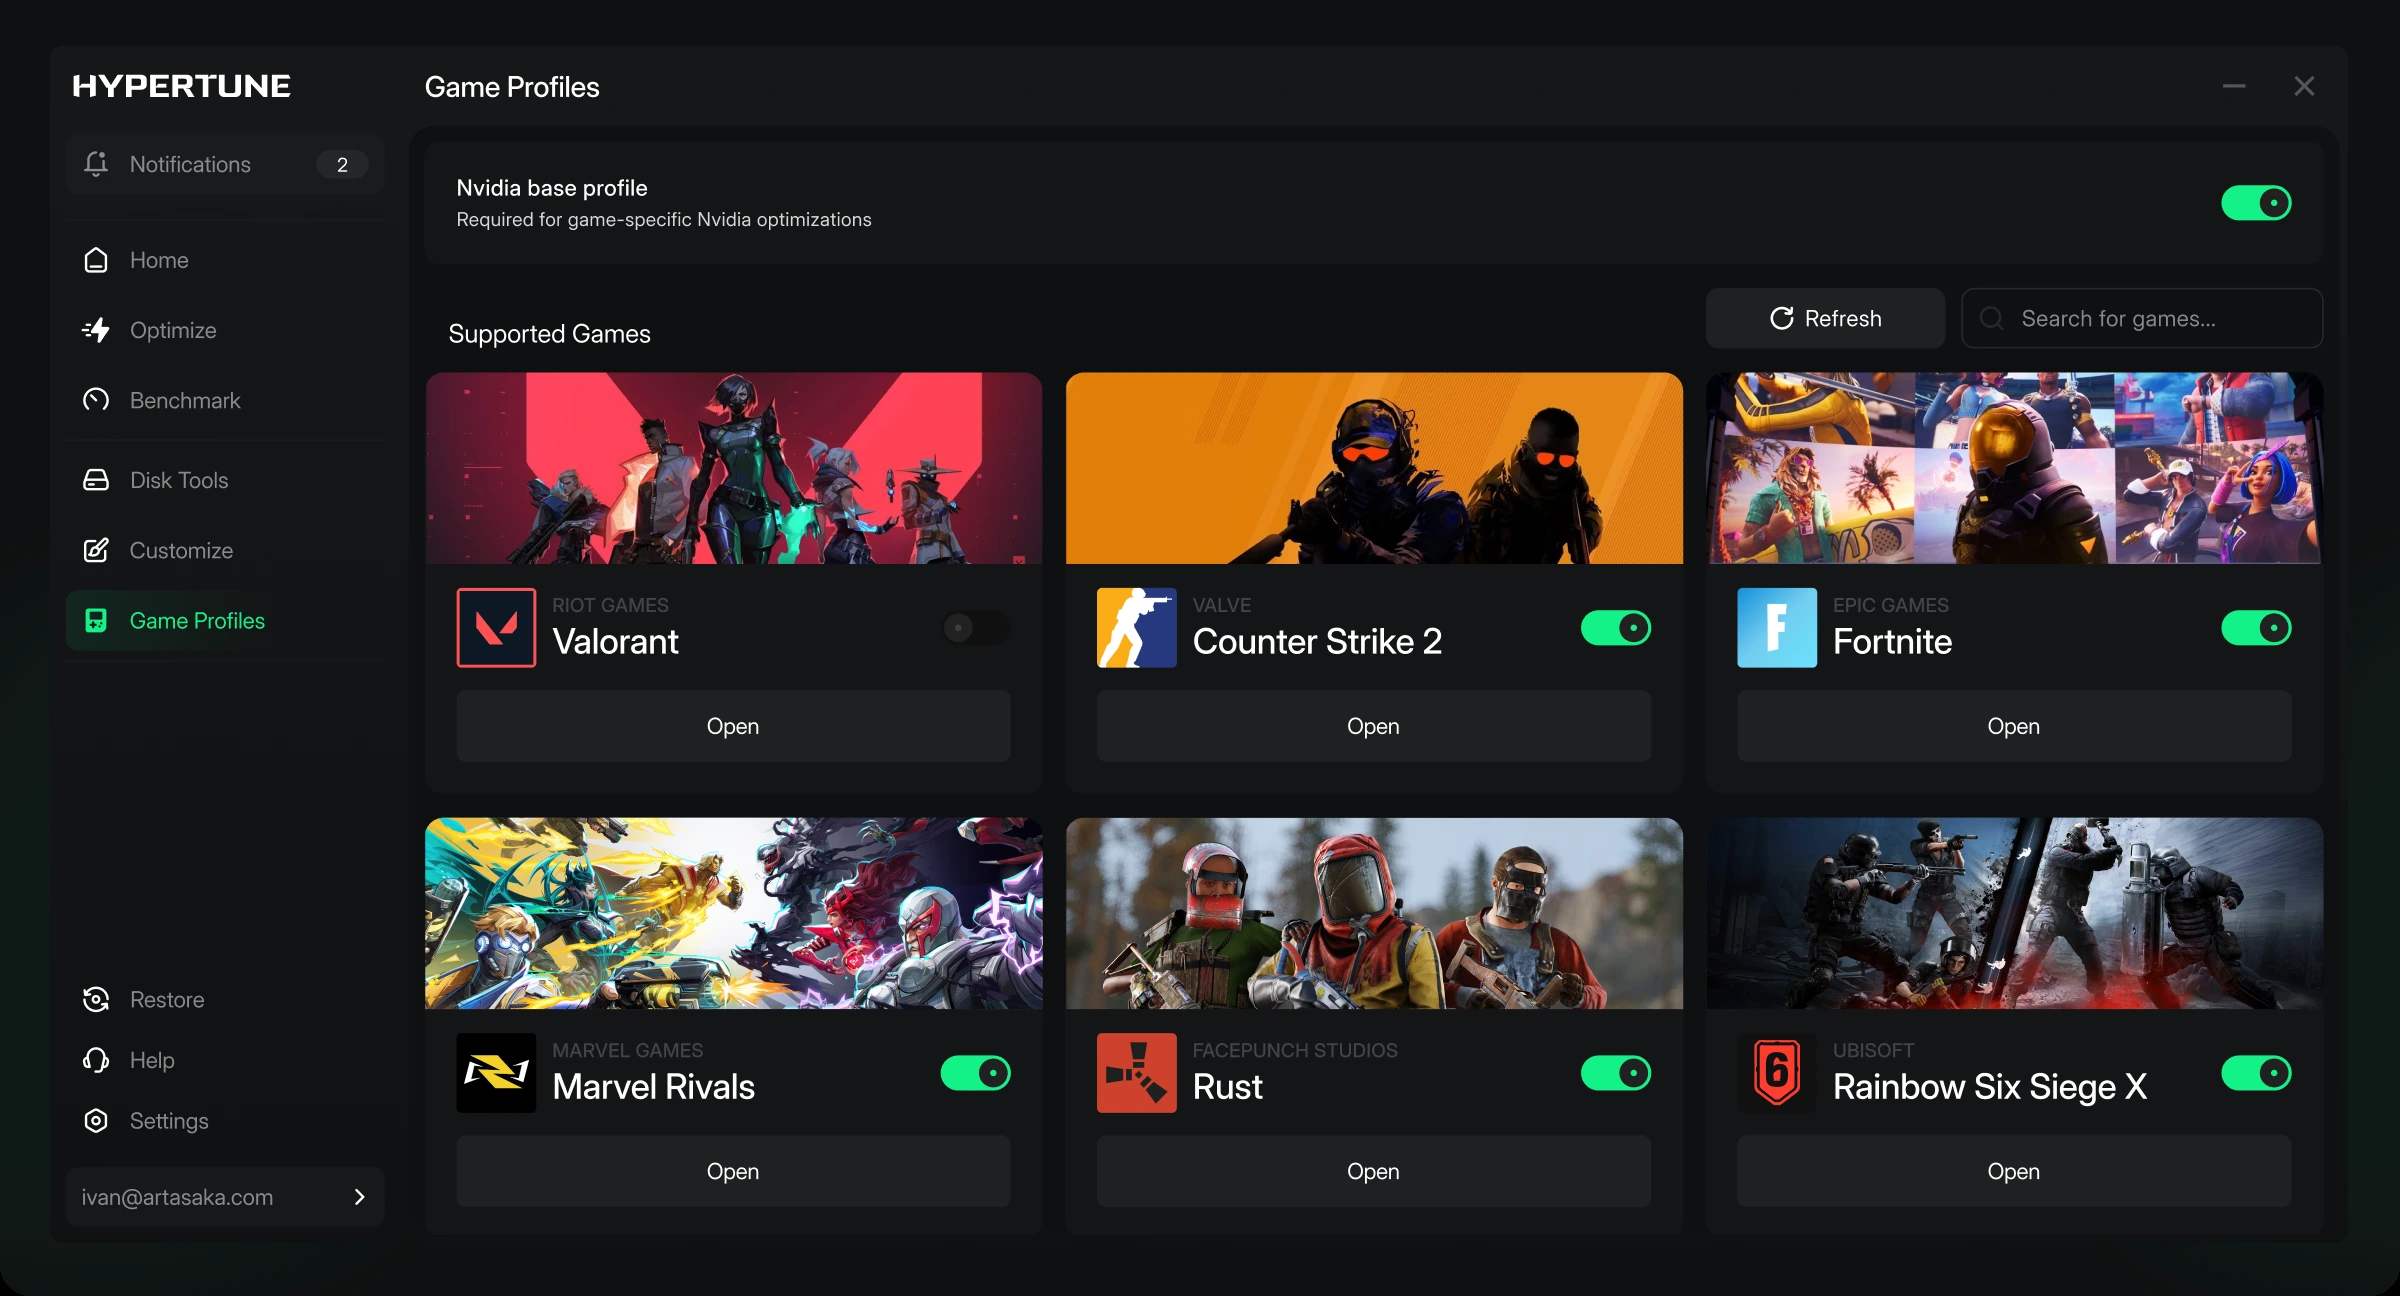Click the Rainbow Six Siege X logo icon
This screenshot has height=1296, width=2400.
coord(1777,1073)
